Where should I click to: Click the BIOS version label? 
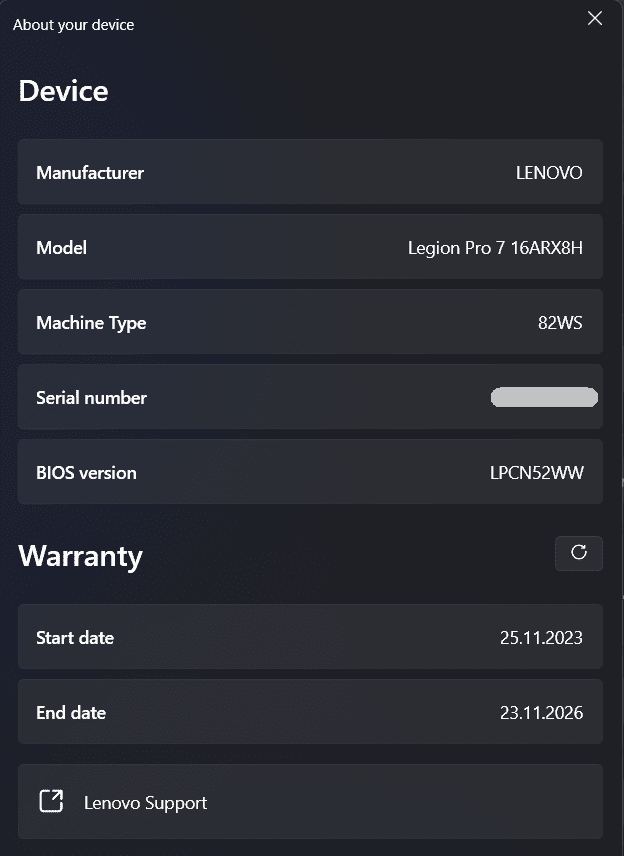point(86,473)
